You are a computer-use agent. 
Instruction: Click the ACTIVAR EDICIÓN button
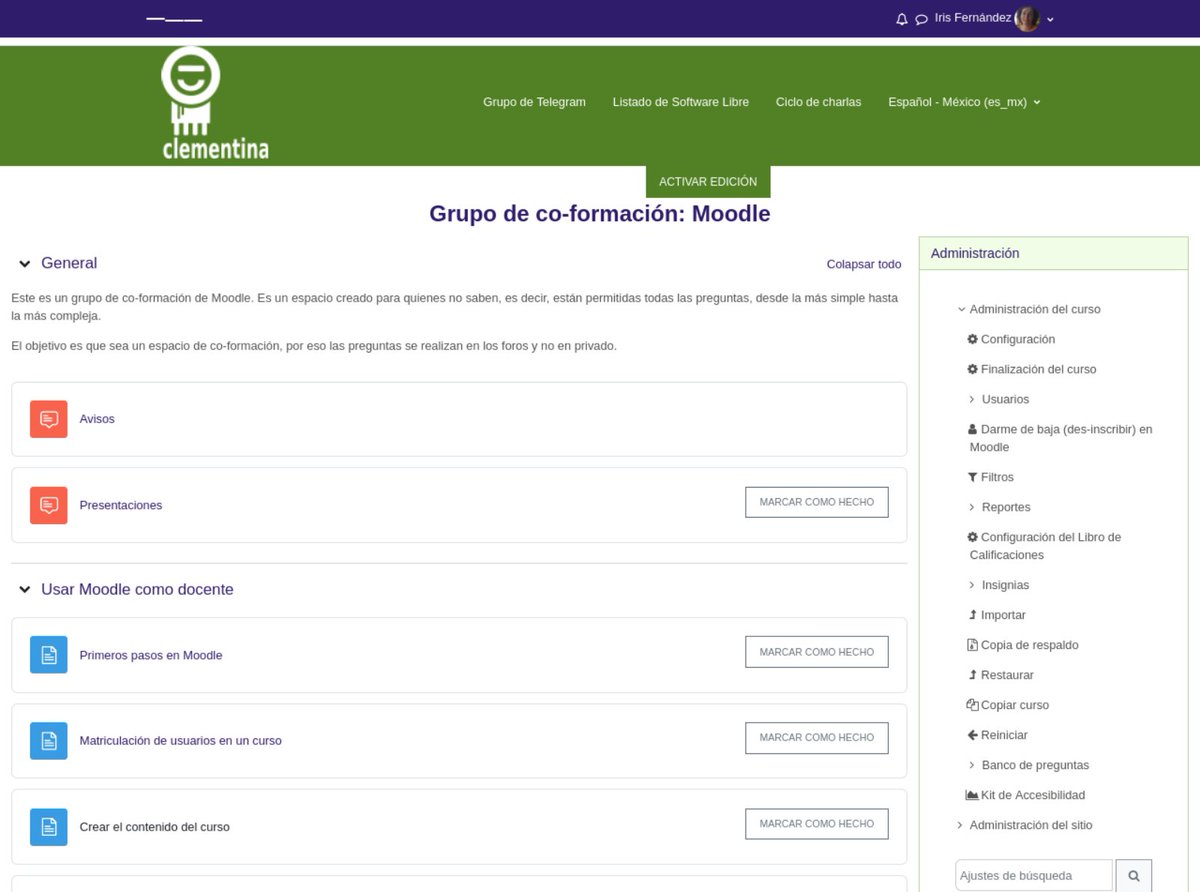(x=708, y=182)
